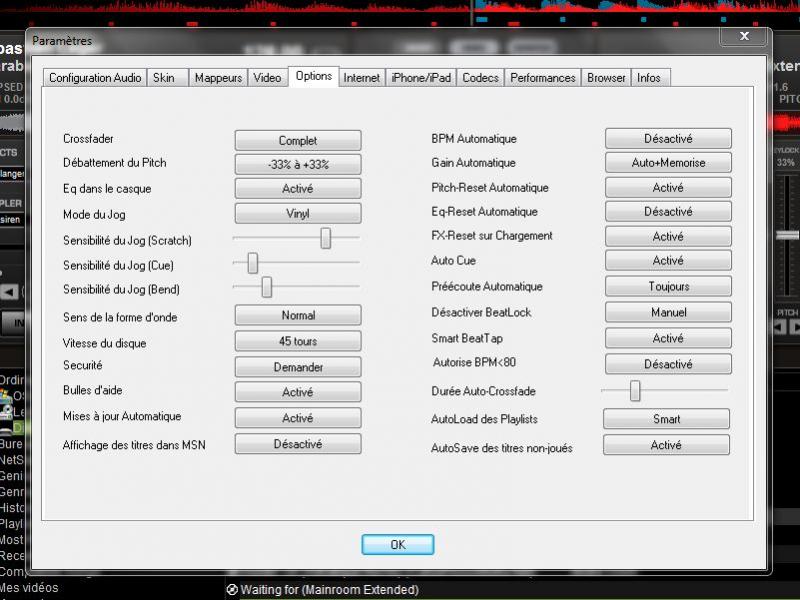800x600 pixels.
Task: Change Sens de la forme d'onde Normal
Action: tap(298, 315)
